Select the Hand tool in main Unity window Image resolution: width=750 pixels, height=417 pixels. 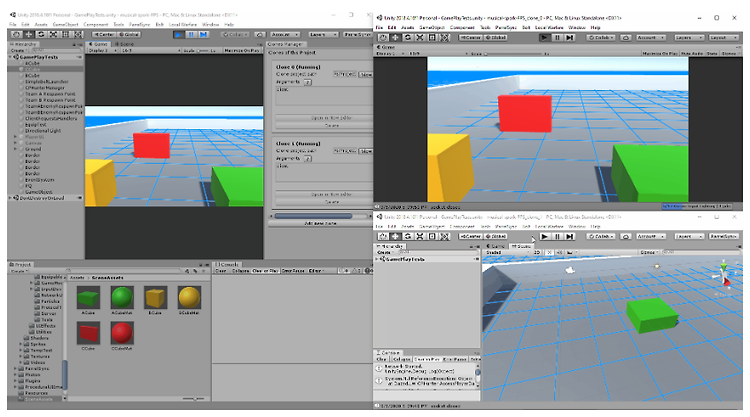tap(16, 34)
